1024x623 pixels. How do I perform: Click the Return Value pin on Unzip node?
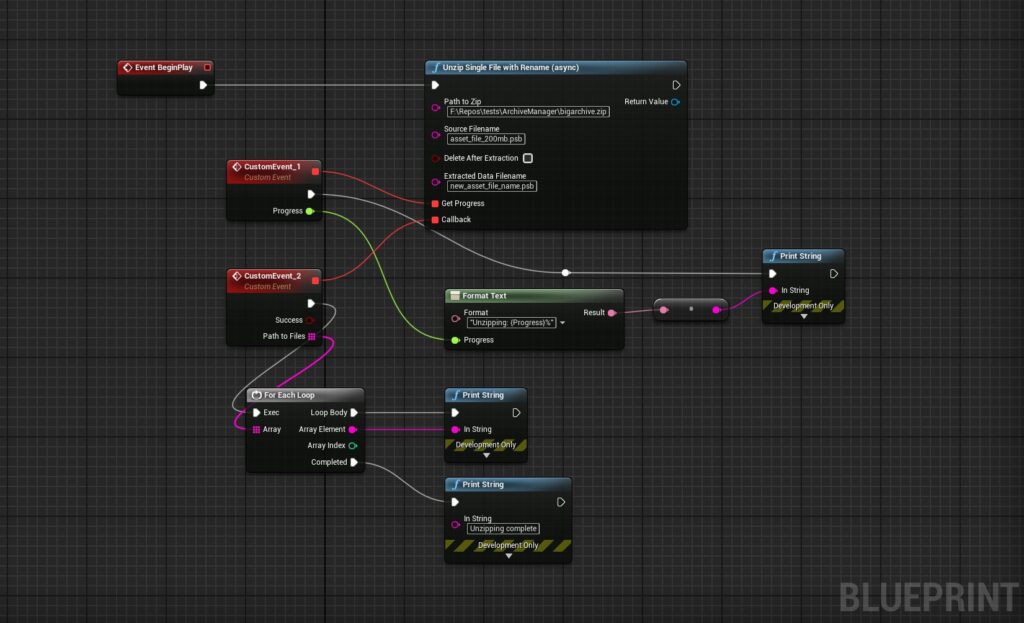(675, 102)
